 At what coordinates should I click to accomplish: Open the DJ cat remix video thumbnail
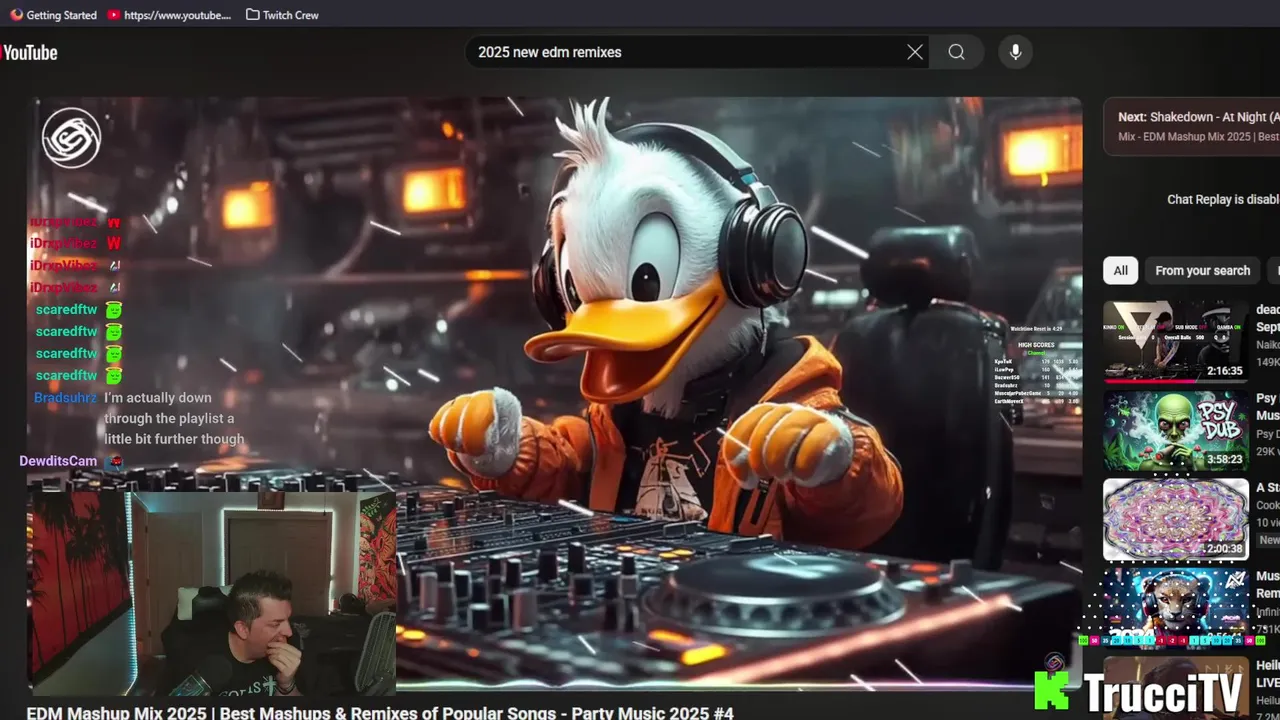[1176, 608]
